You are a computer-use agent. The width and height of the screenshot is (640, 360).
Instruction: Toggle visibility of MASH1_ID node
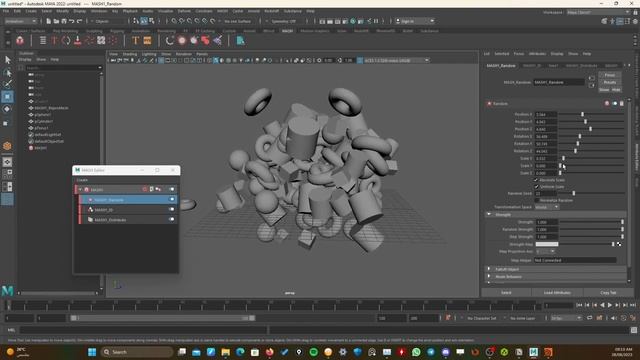pos(172,209)
